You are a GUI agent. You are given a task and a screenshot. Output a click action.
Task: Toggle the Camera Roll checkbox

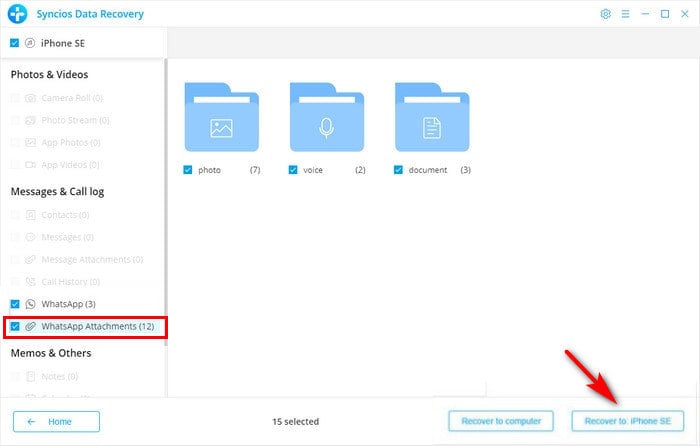[15, 98]
